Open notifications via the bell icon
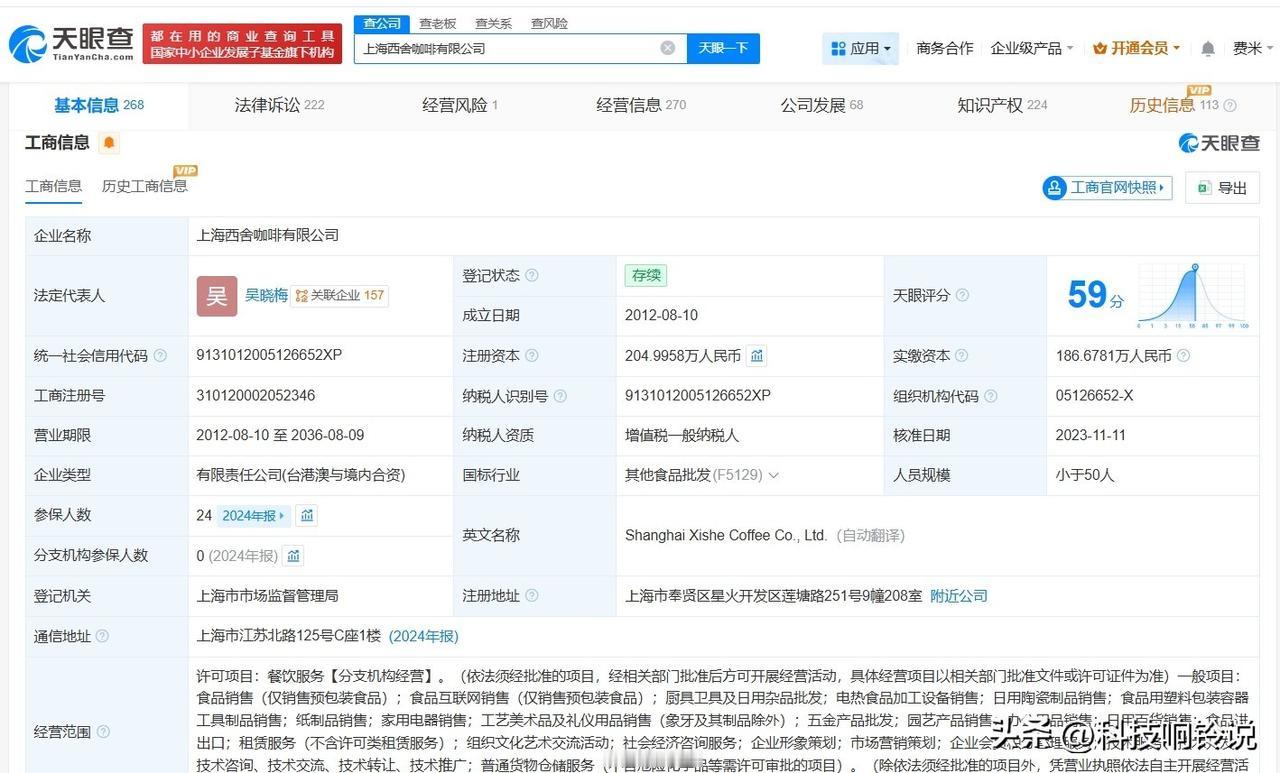Image resolution: width=1280 pixels, height=773 pixels. (x=1208, y=48)
